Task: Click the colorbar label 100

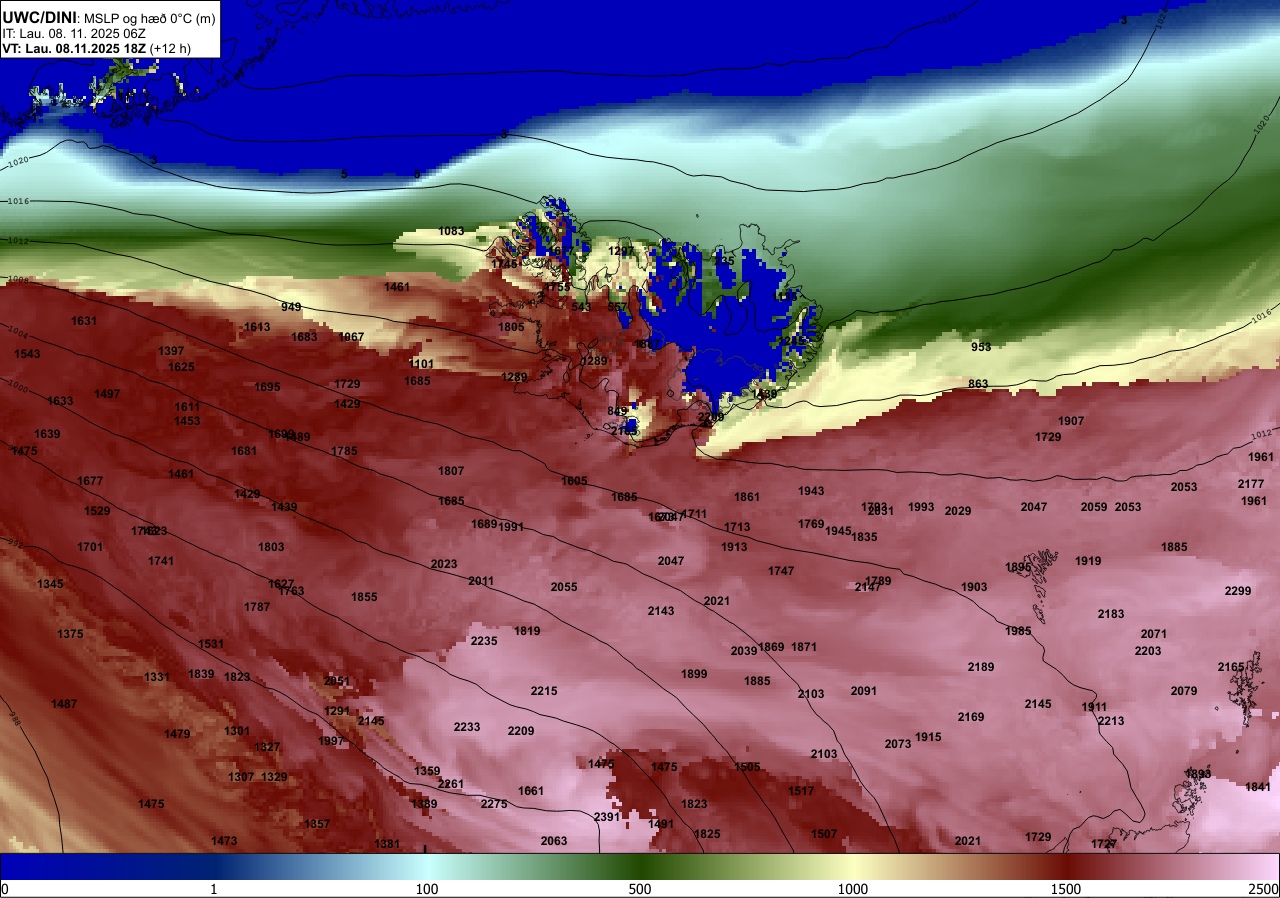Action: click(x=427, y=889)
